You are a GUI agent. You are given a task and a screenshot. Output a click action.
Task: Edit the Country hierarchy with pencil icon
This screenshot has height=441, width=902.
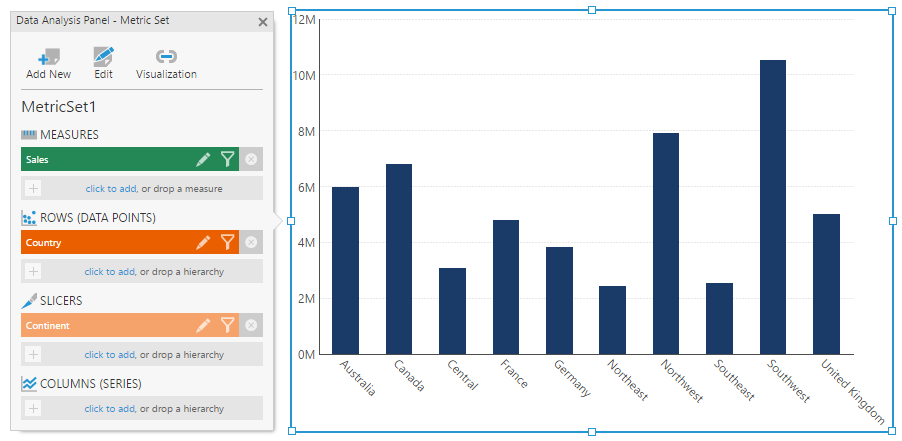203,242
